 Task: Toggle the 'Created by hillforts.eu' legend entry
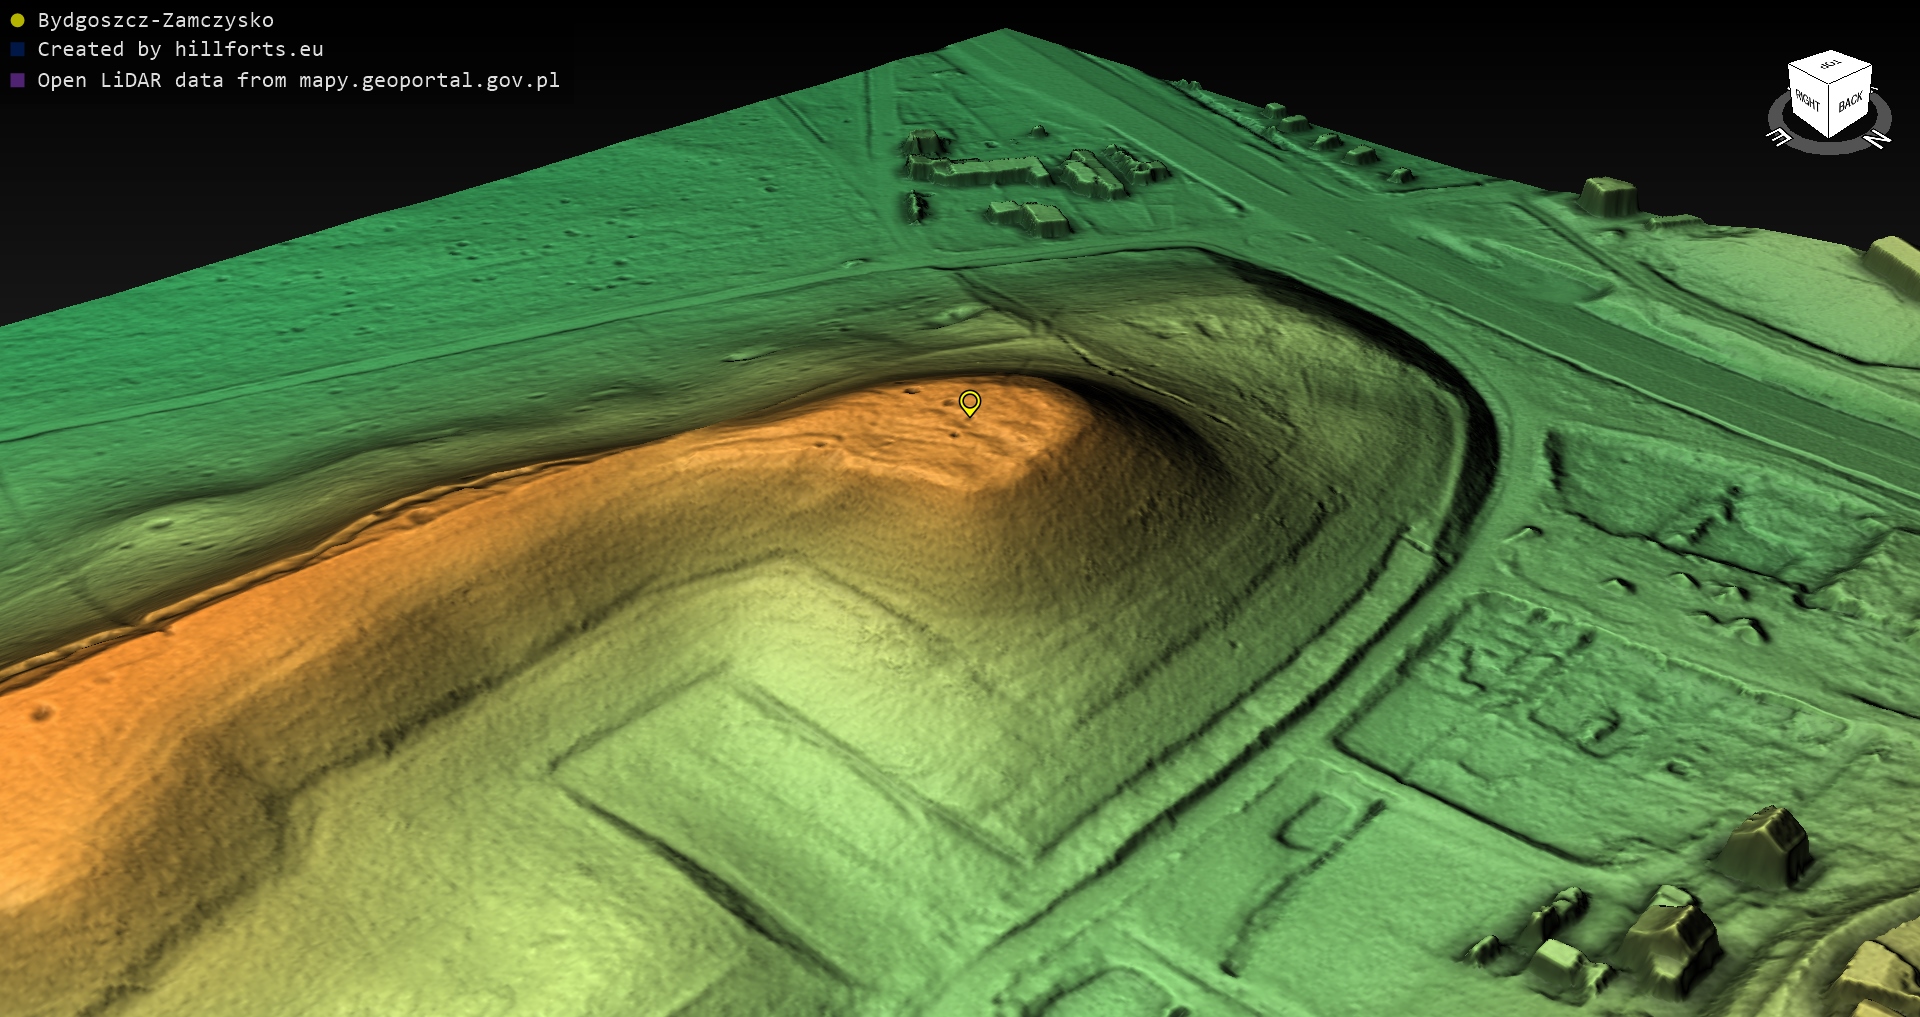pos(180,50)
